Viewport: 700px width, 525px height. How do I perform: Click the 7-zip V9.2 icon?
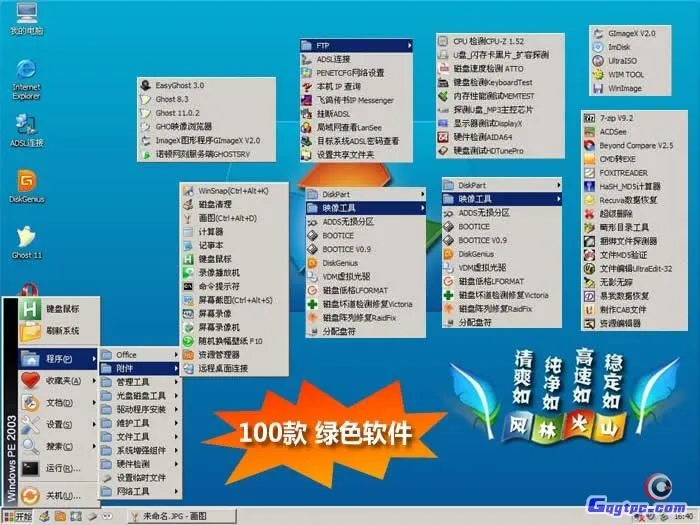pos(590,118)
